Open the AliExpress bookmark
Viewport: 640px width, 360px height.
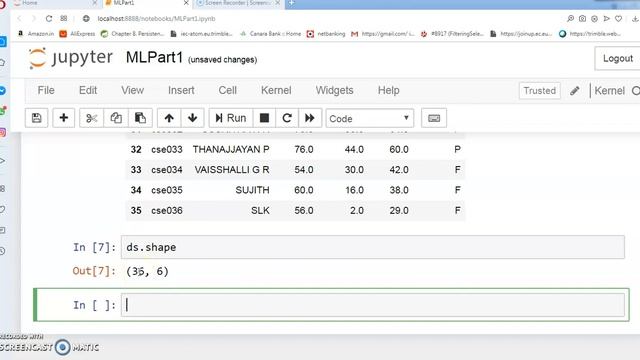pos(78,34)
